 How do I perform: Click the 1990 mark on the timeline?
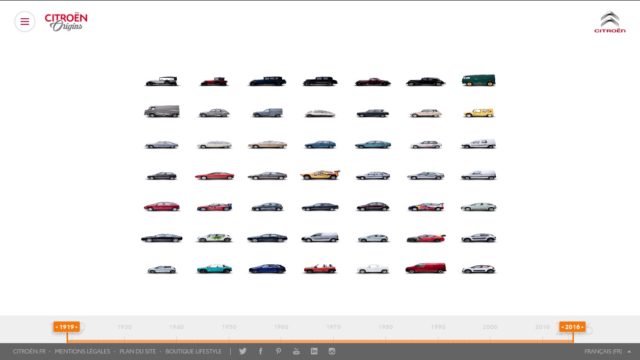438,327
